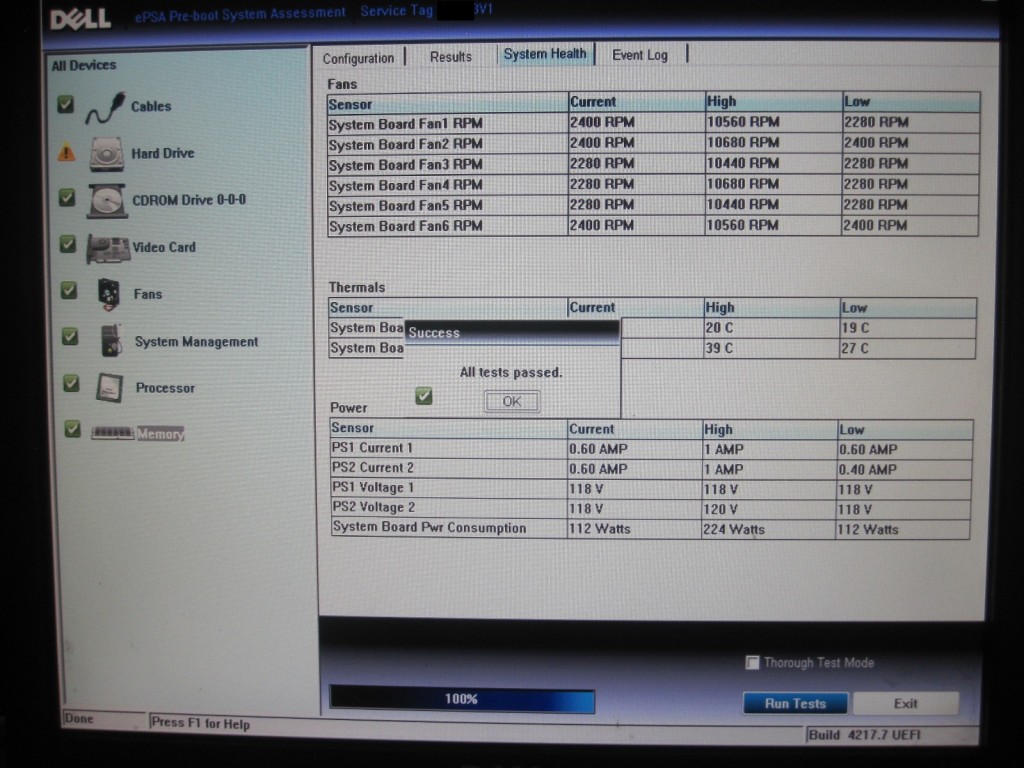Click the 'Service Tag' header text
The image size is (1024, 768).
click(397, 10)
